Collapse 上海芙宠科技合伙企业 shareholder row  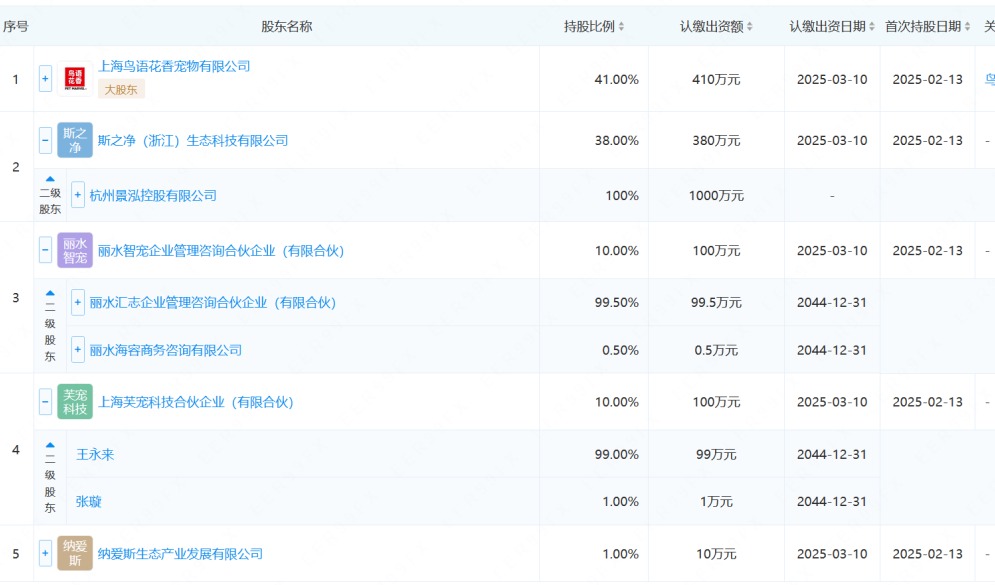[x=45, y=402]
